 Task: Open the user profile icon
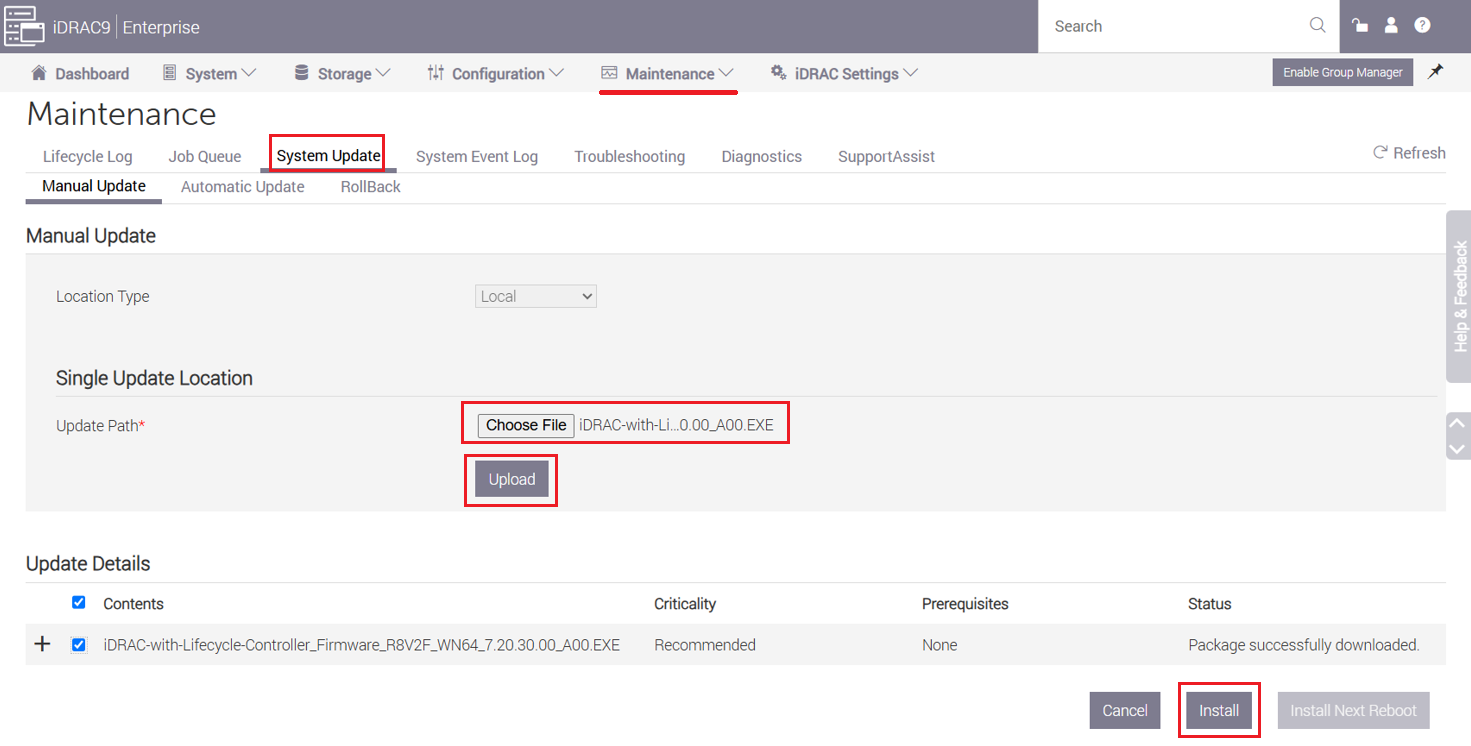point(1391,26)
